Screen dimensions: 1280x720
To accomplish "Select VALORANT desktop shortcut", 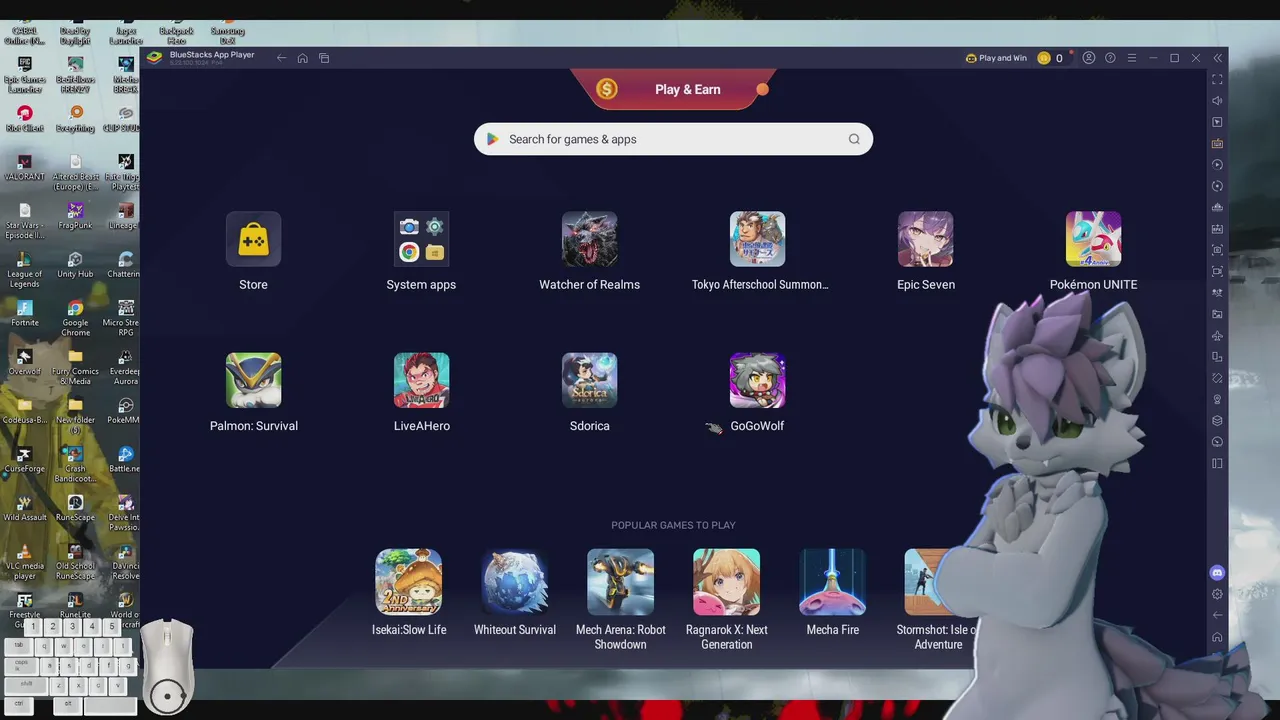I will (x=25, y=167).
